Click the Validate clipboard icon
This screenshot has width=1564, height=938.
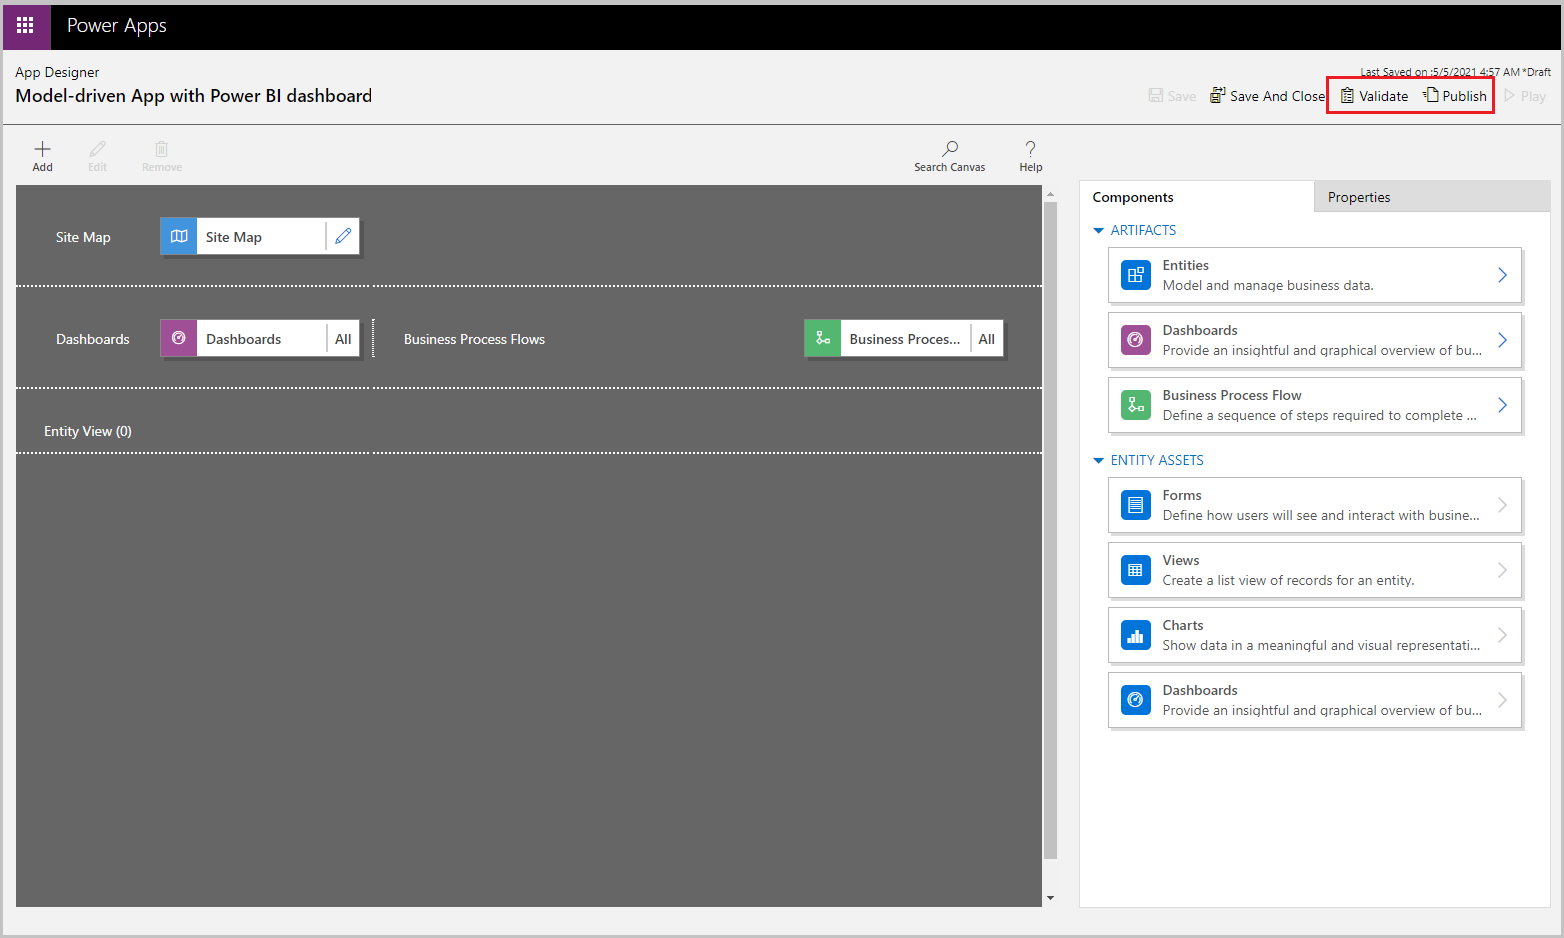click(x=1347, y=96)
